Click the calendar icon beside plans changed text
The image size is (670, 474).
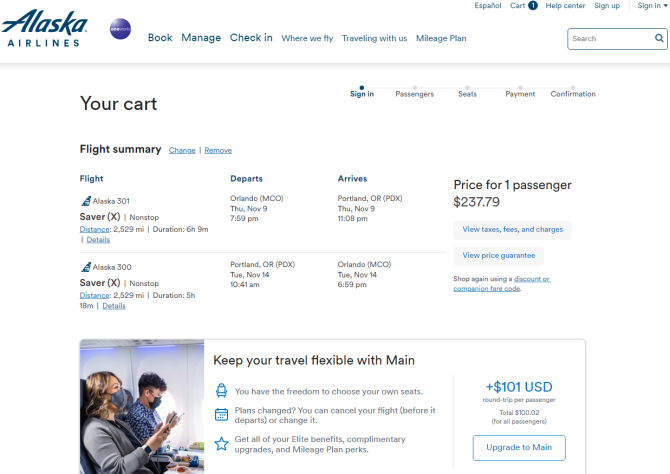point(221,415)
